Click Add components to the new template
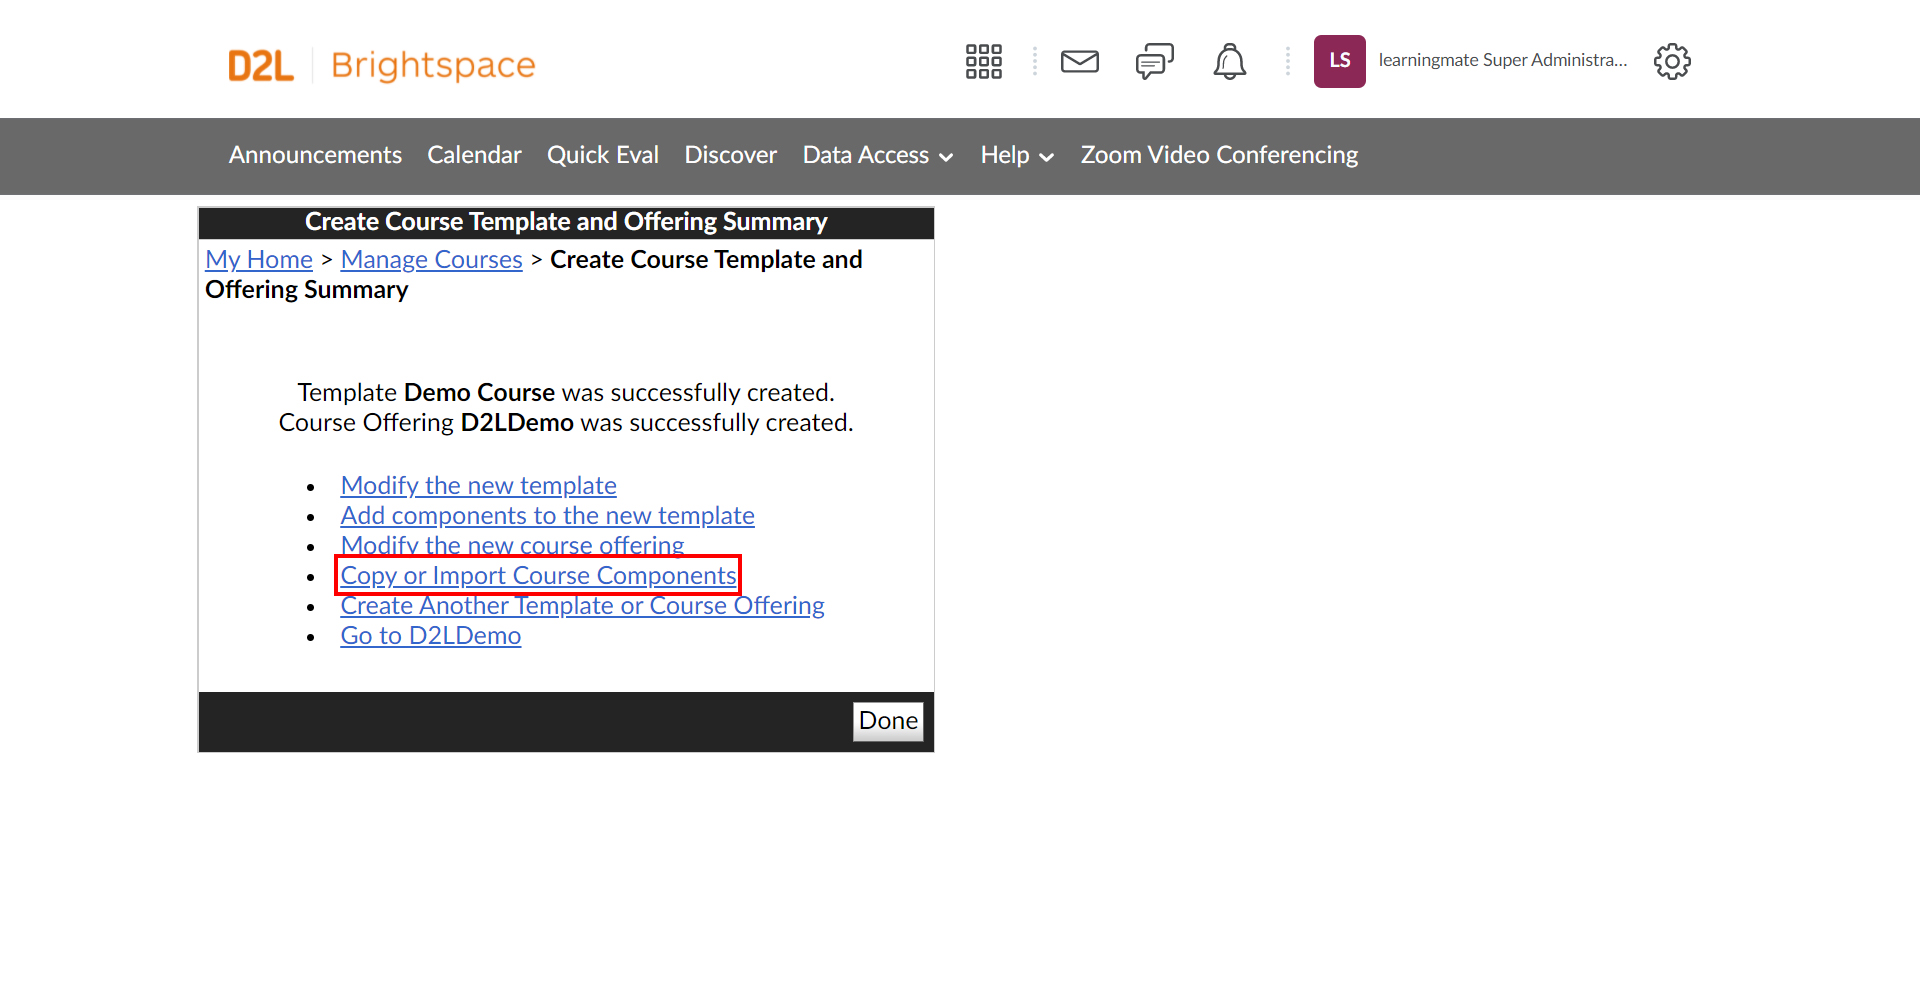 [547, 516]
